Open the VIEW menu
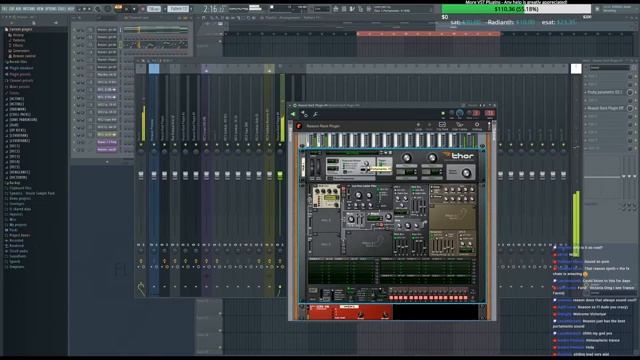640x360 pixels. click(x=40, y=9)
